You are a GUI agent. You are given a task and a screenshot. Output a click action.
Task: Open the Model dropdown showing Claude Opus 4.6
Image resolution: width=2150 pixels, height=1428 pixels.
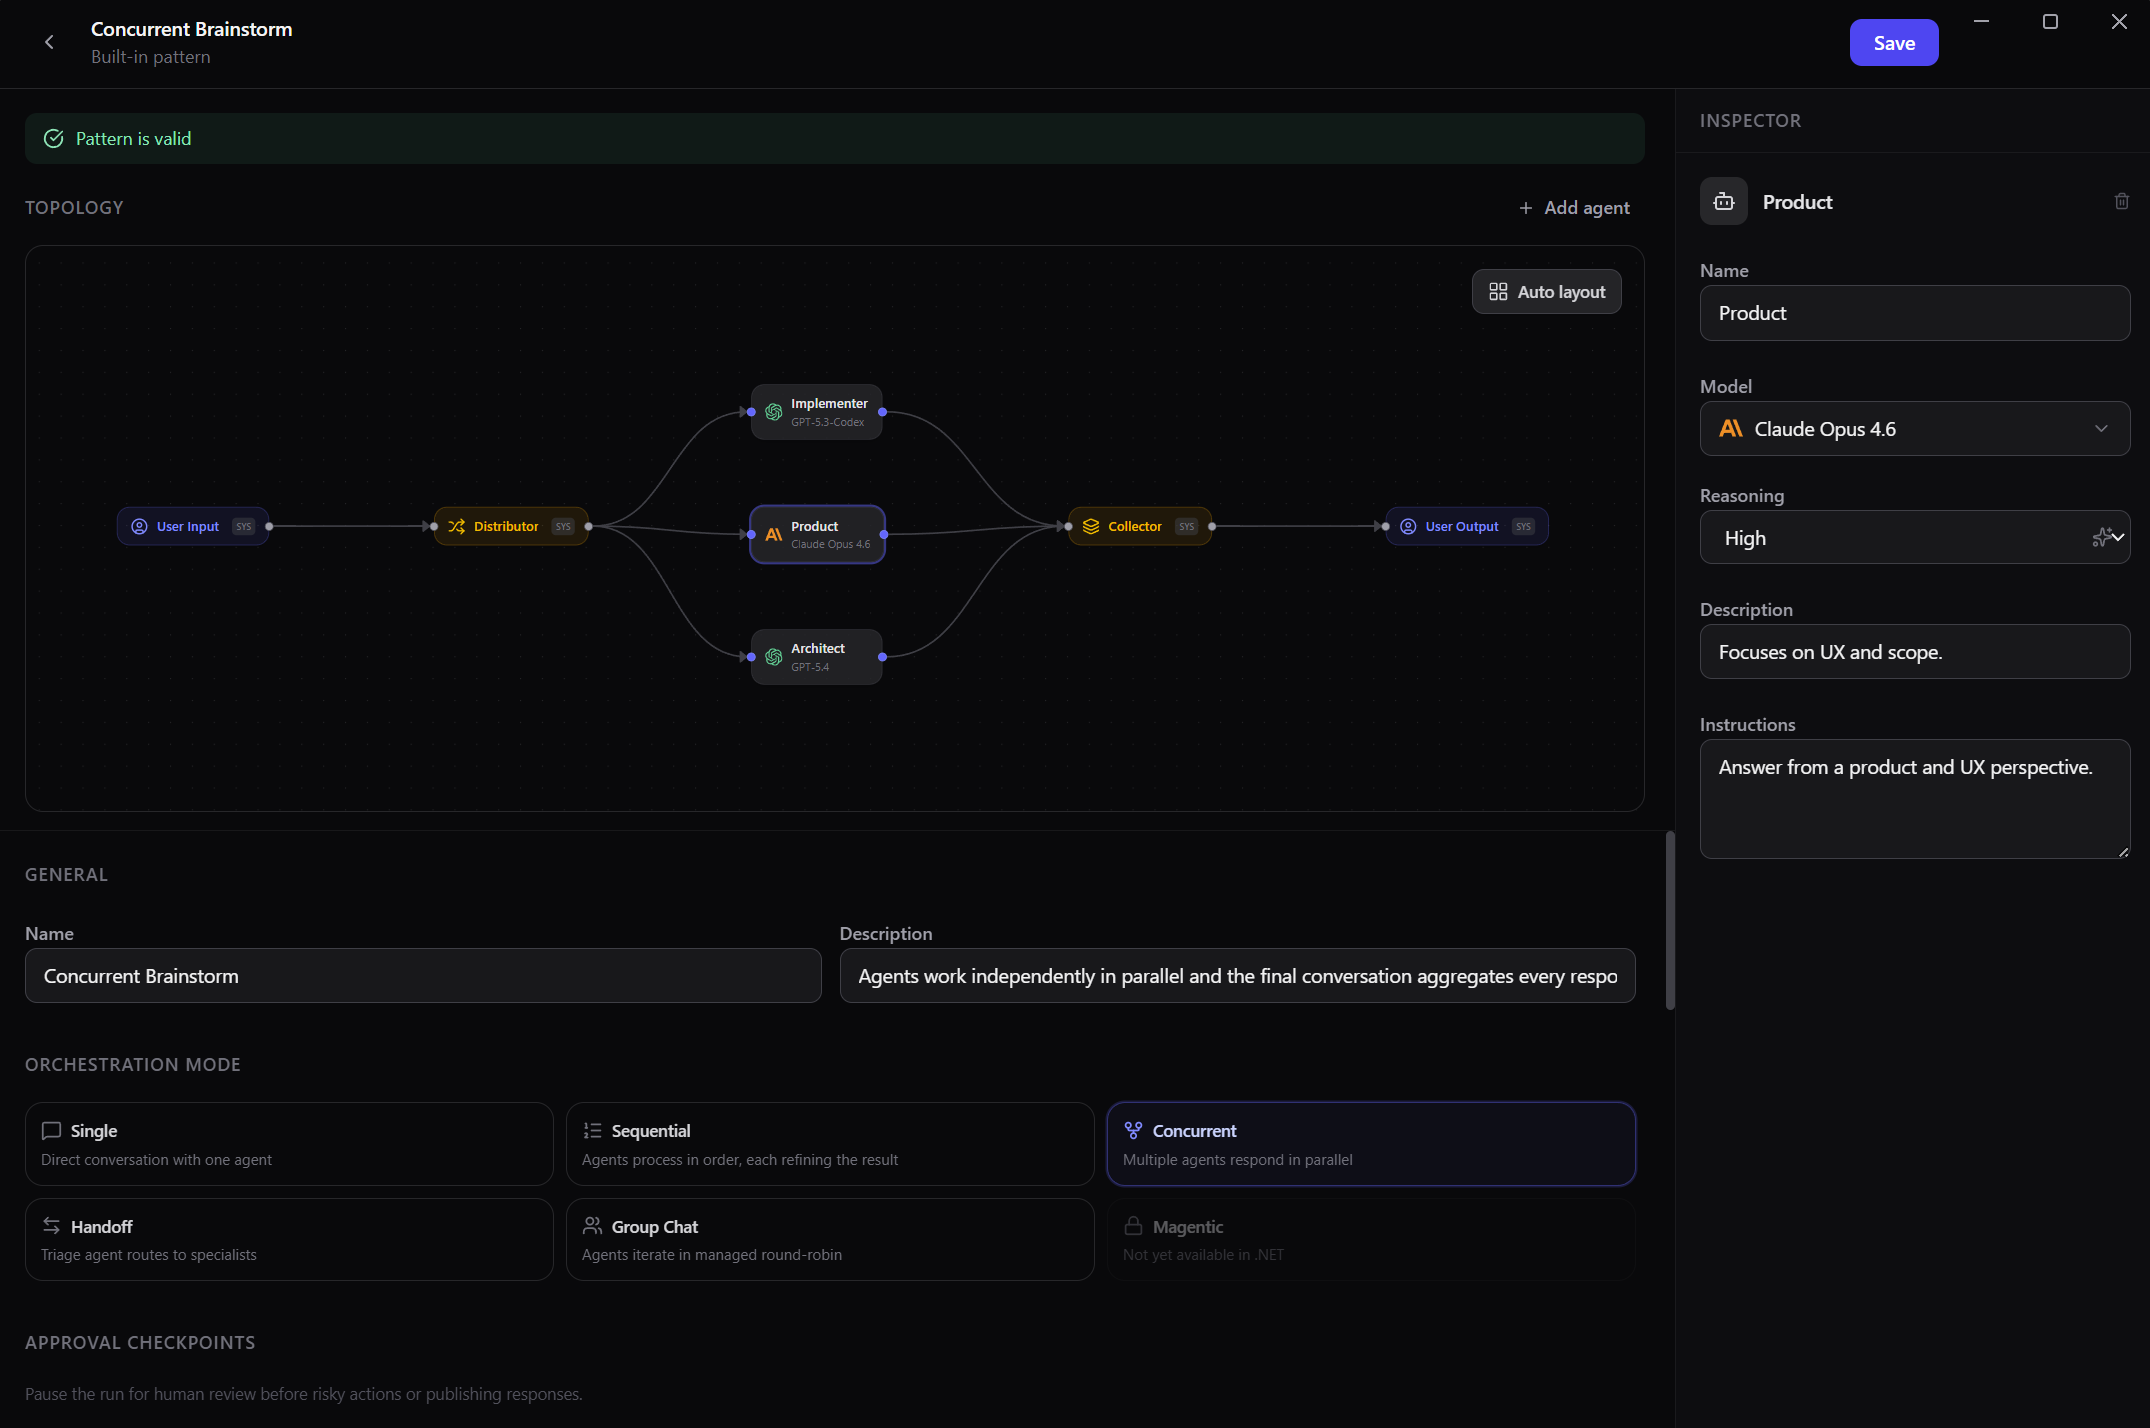pos(1914,428)
